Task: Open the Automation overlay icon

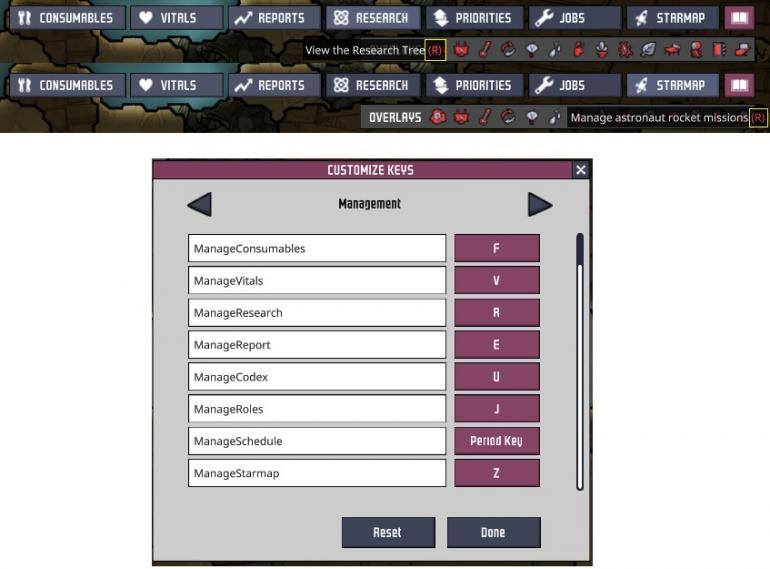Action: coord(719,50)
